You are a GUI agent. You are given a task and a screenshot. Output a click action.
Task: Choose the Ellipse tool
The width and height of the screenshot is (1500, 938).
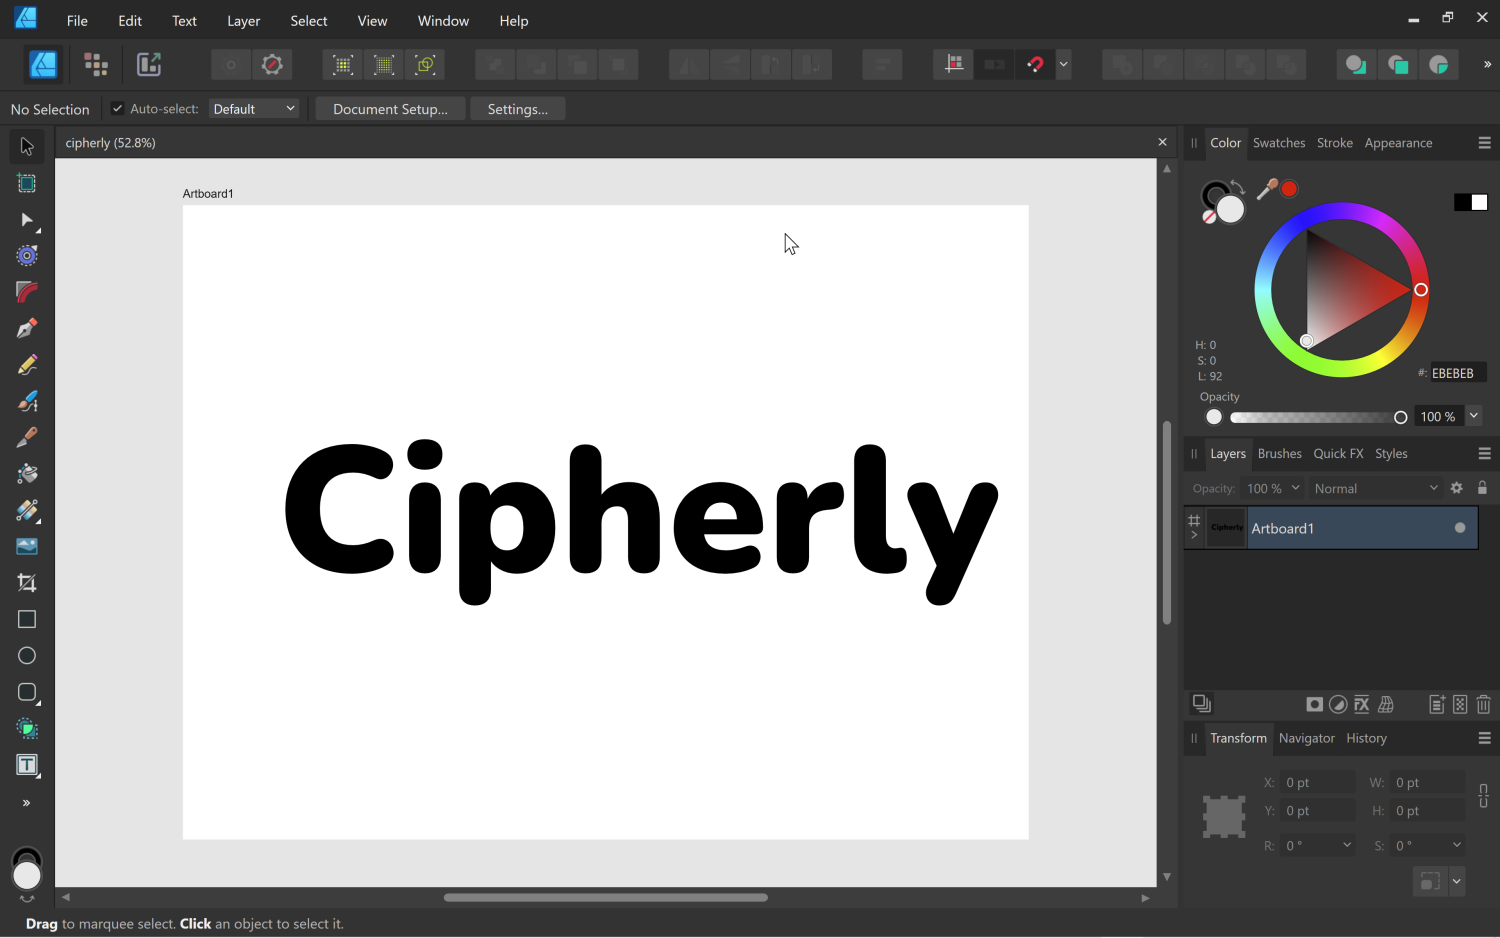[x=26, y=655]
